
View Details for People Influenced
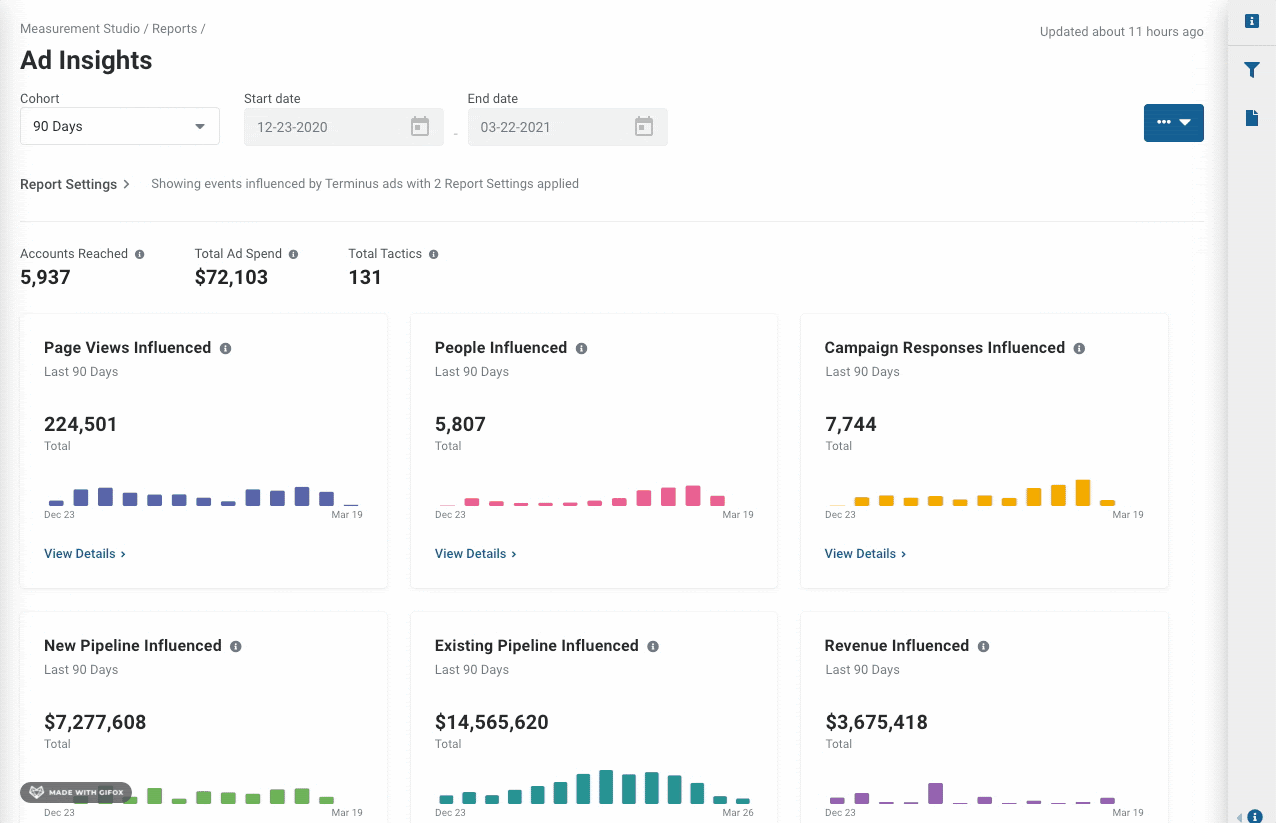[x=476, y=554]
